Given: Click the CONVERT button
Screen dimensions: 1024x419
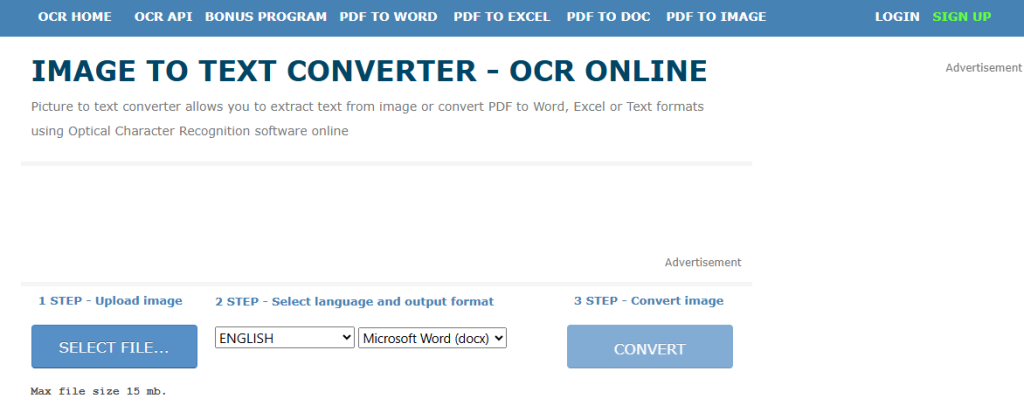Looking at the screenshot, I should point(650,347).
